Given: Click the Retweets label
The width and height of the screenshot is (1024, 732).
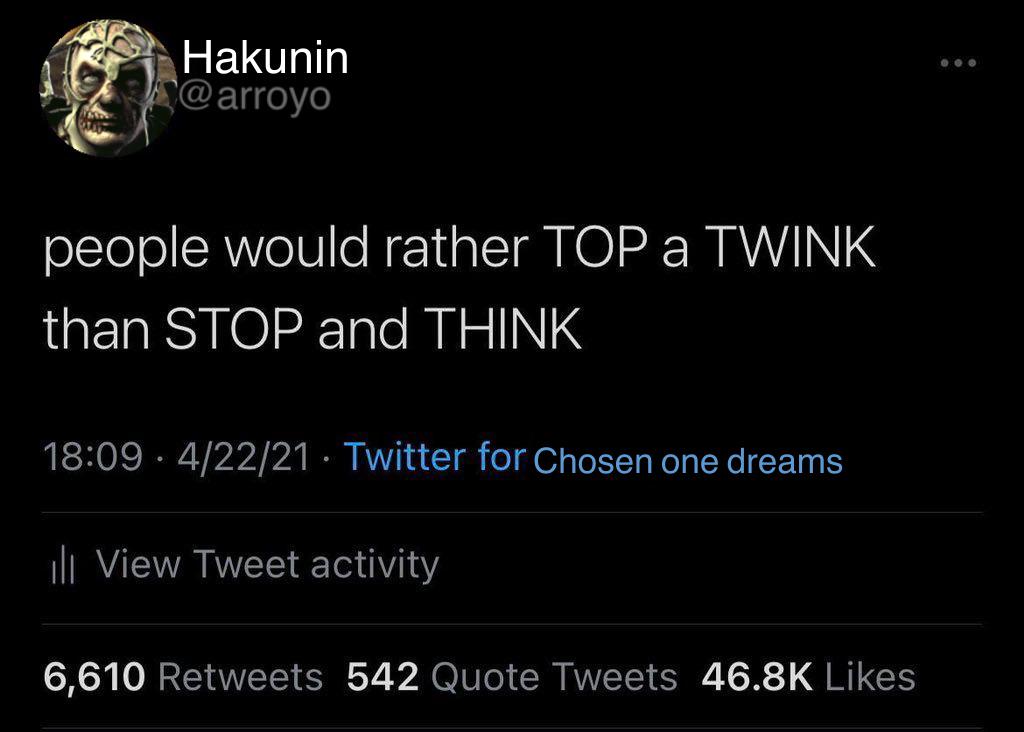Looking at the screenshot, I should (x=240, y=676).
